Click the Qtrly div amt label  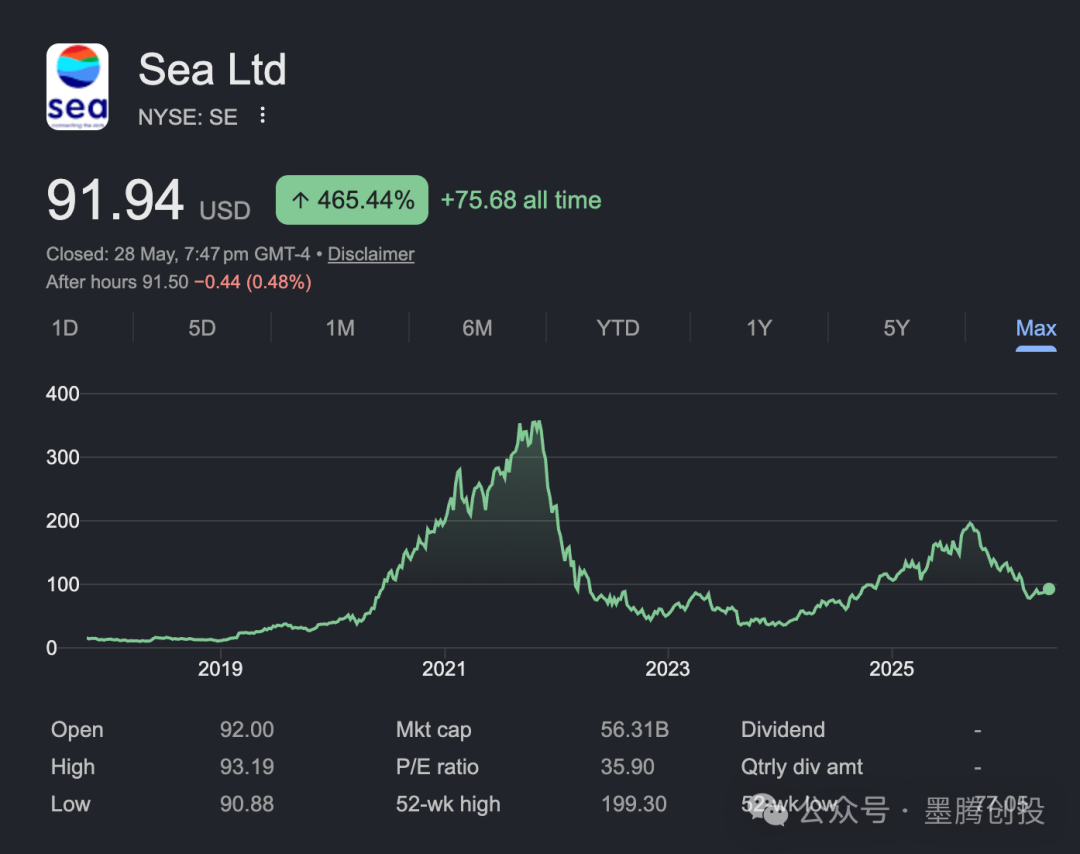[802, 767]
